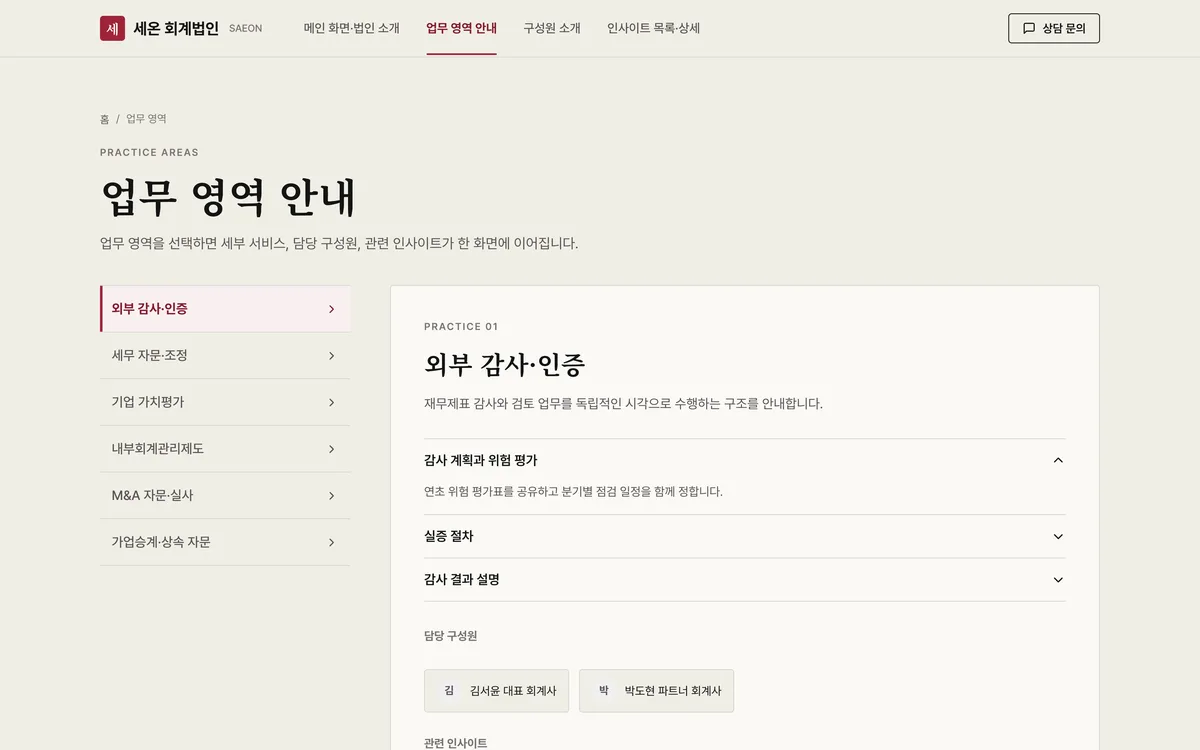Click chevron beside M&A 자문·실사
Image resolution: width=1200 pixels, height=750 pixels.
[x=332, y=496]
